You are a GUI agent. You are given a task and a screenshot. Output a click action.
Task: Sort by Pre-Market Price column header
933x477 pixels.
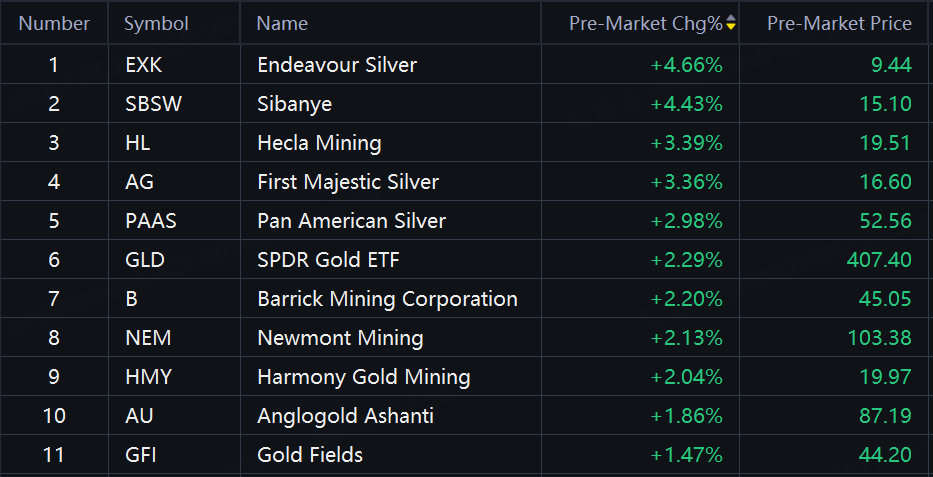pos(839,23)
